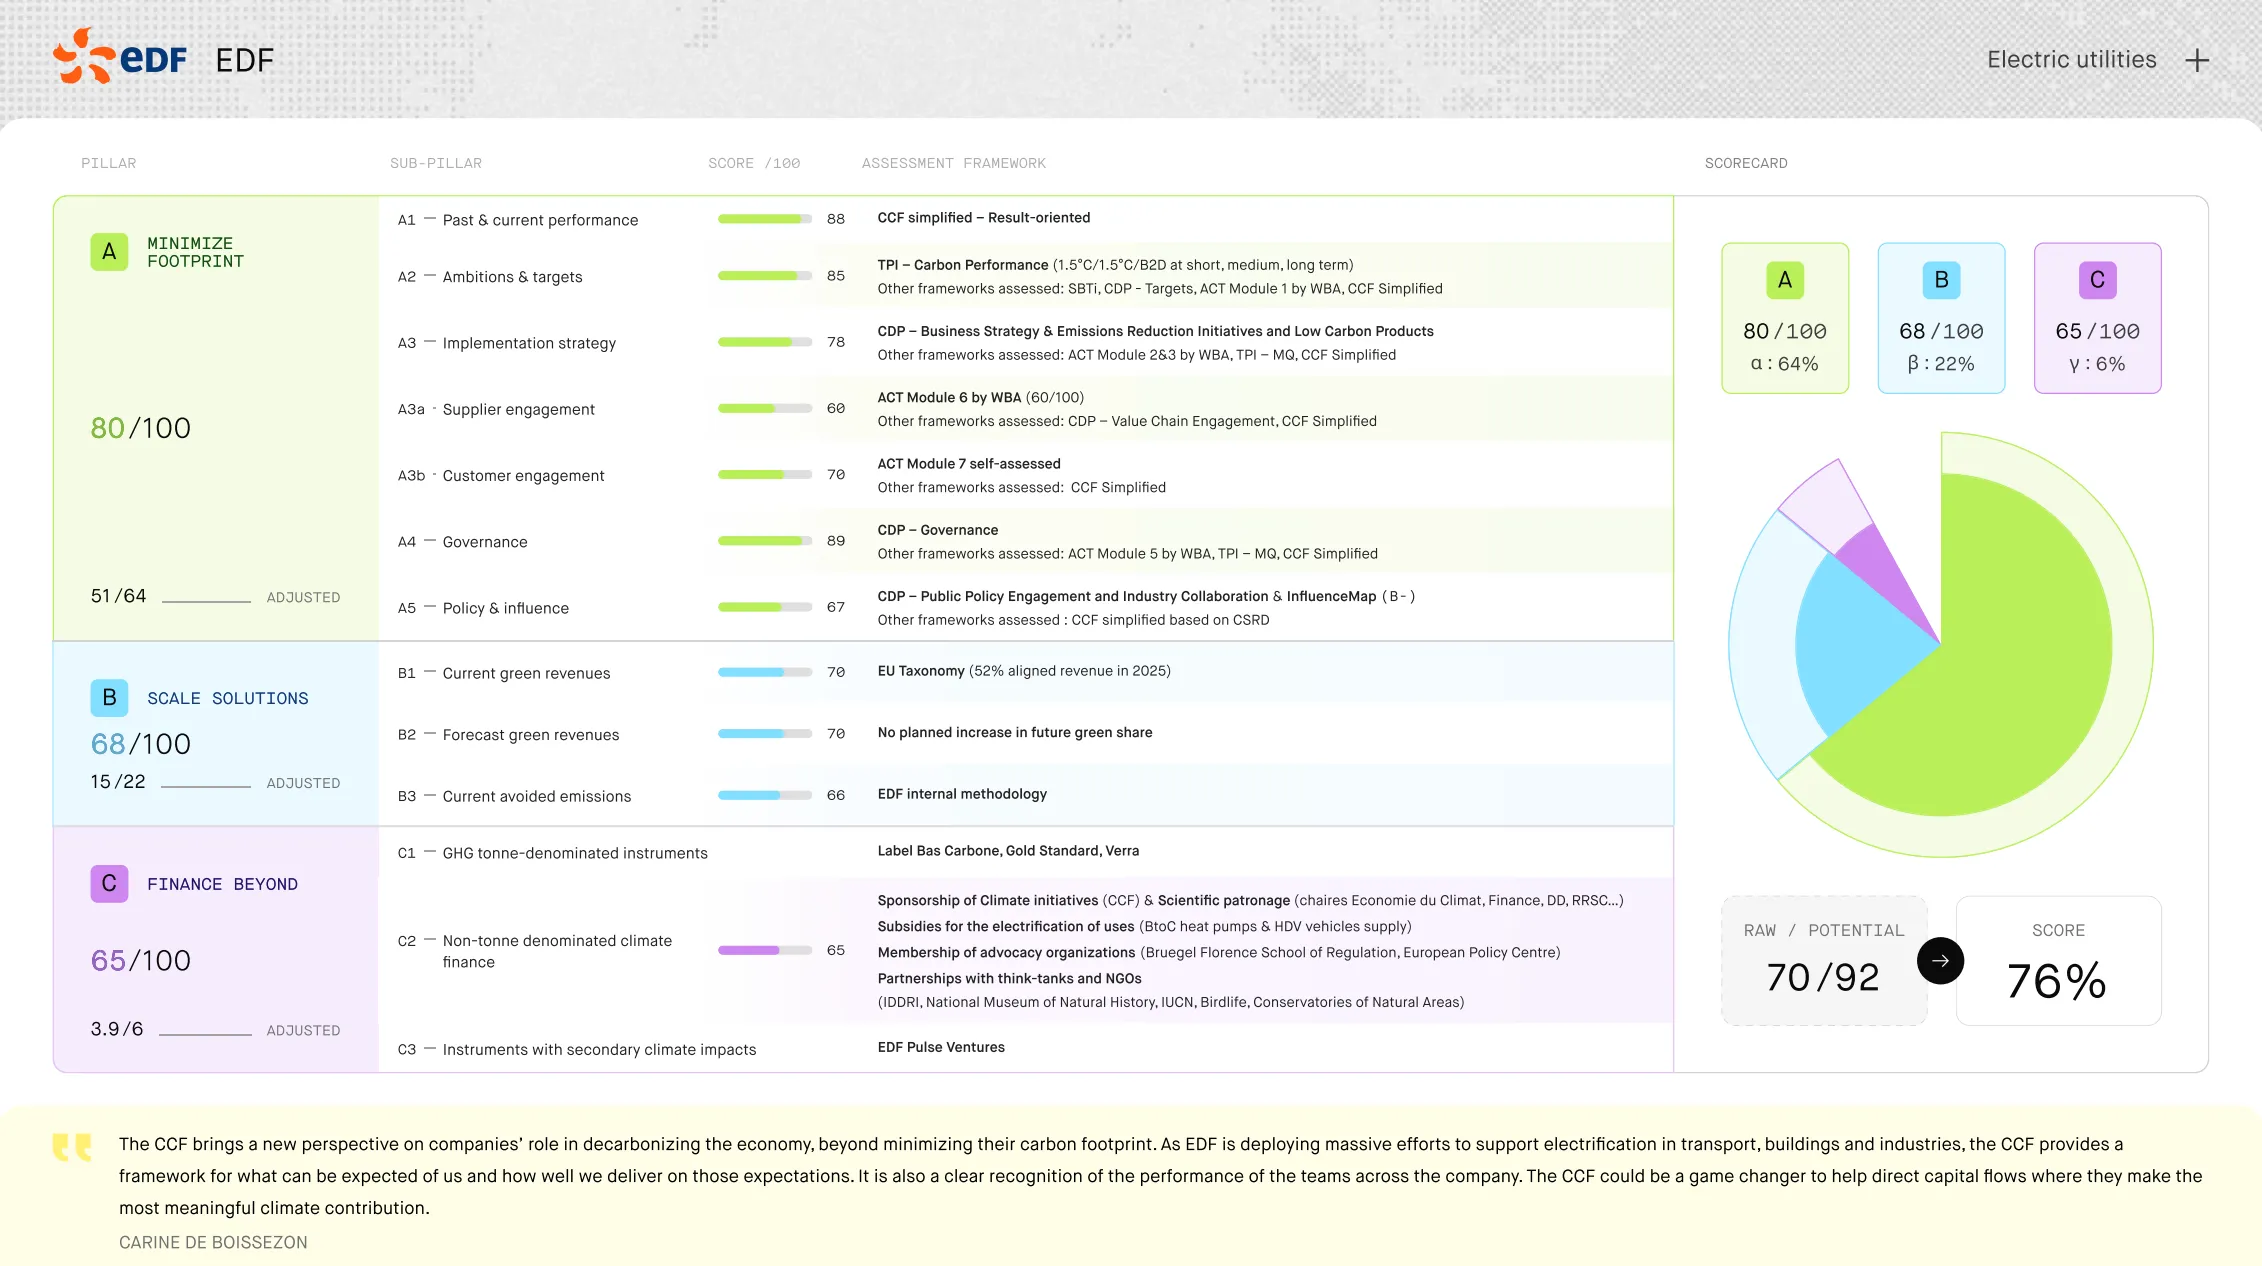Expand Electric utilities with the plus icon

[2197, 60]
